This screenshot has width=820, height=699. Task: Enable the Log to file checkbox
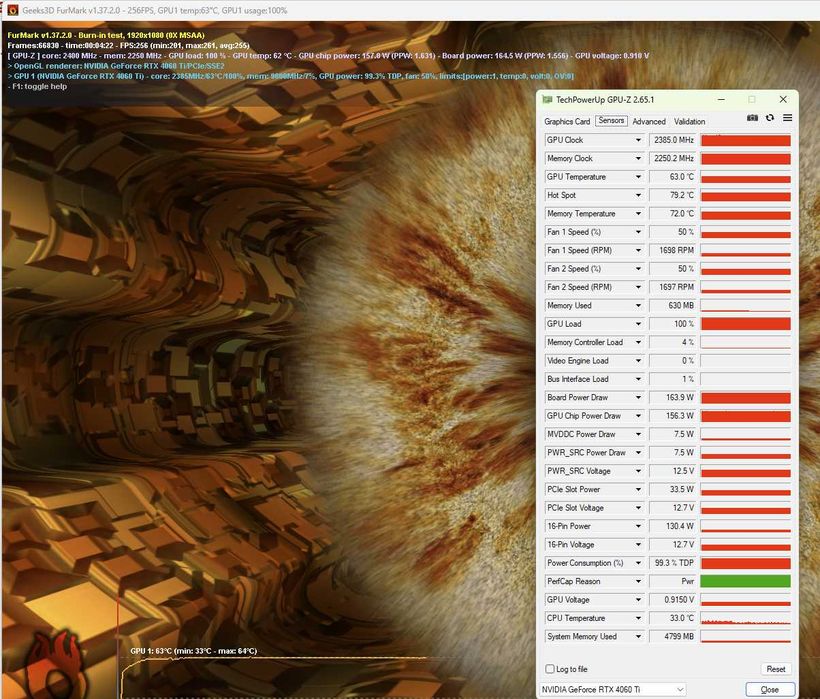pos(550,669)
